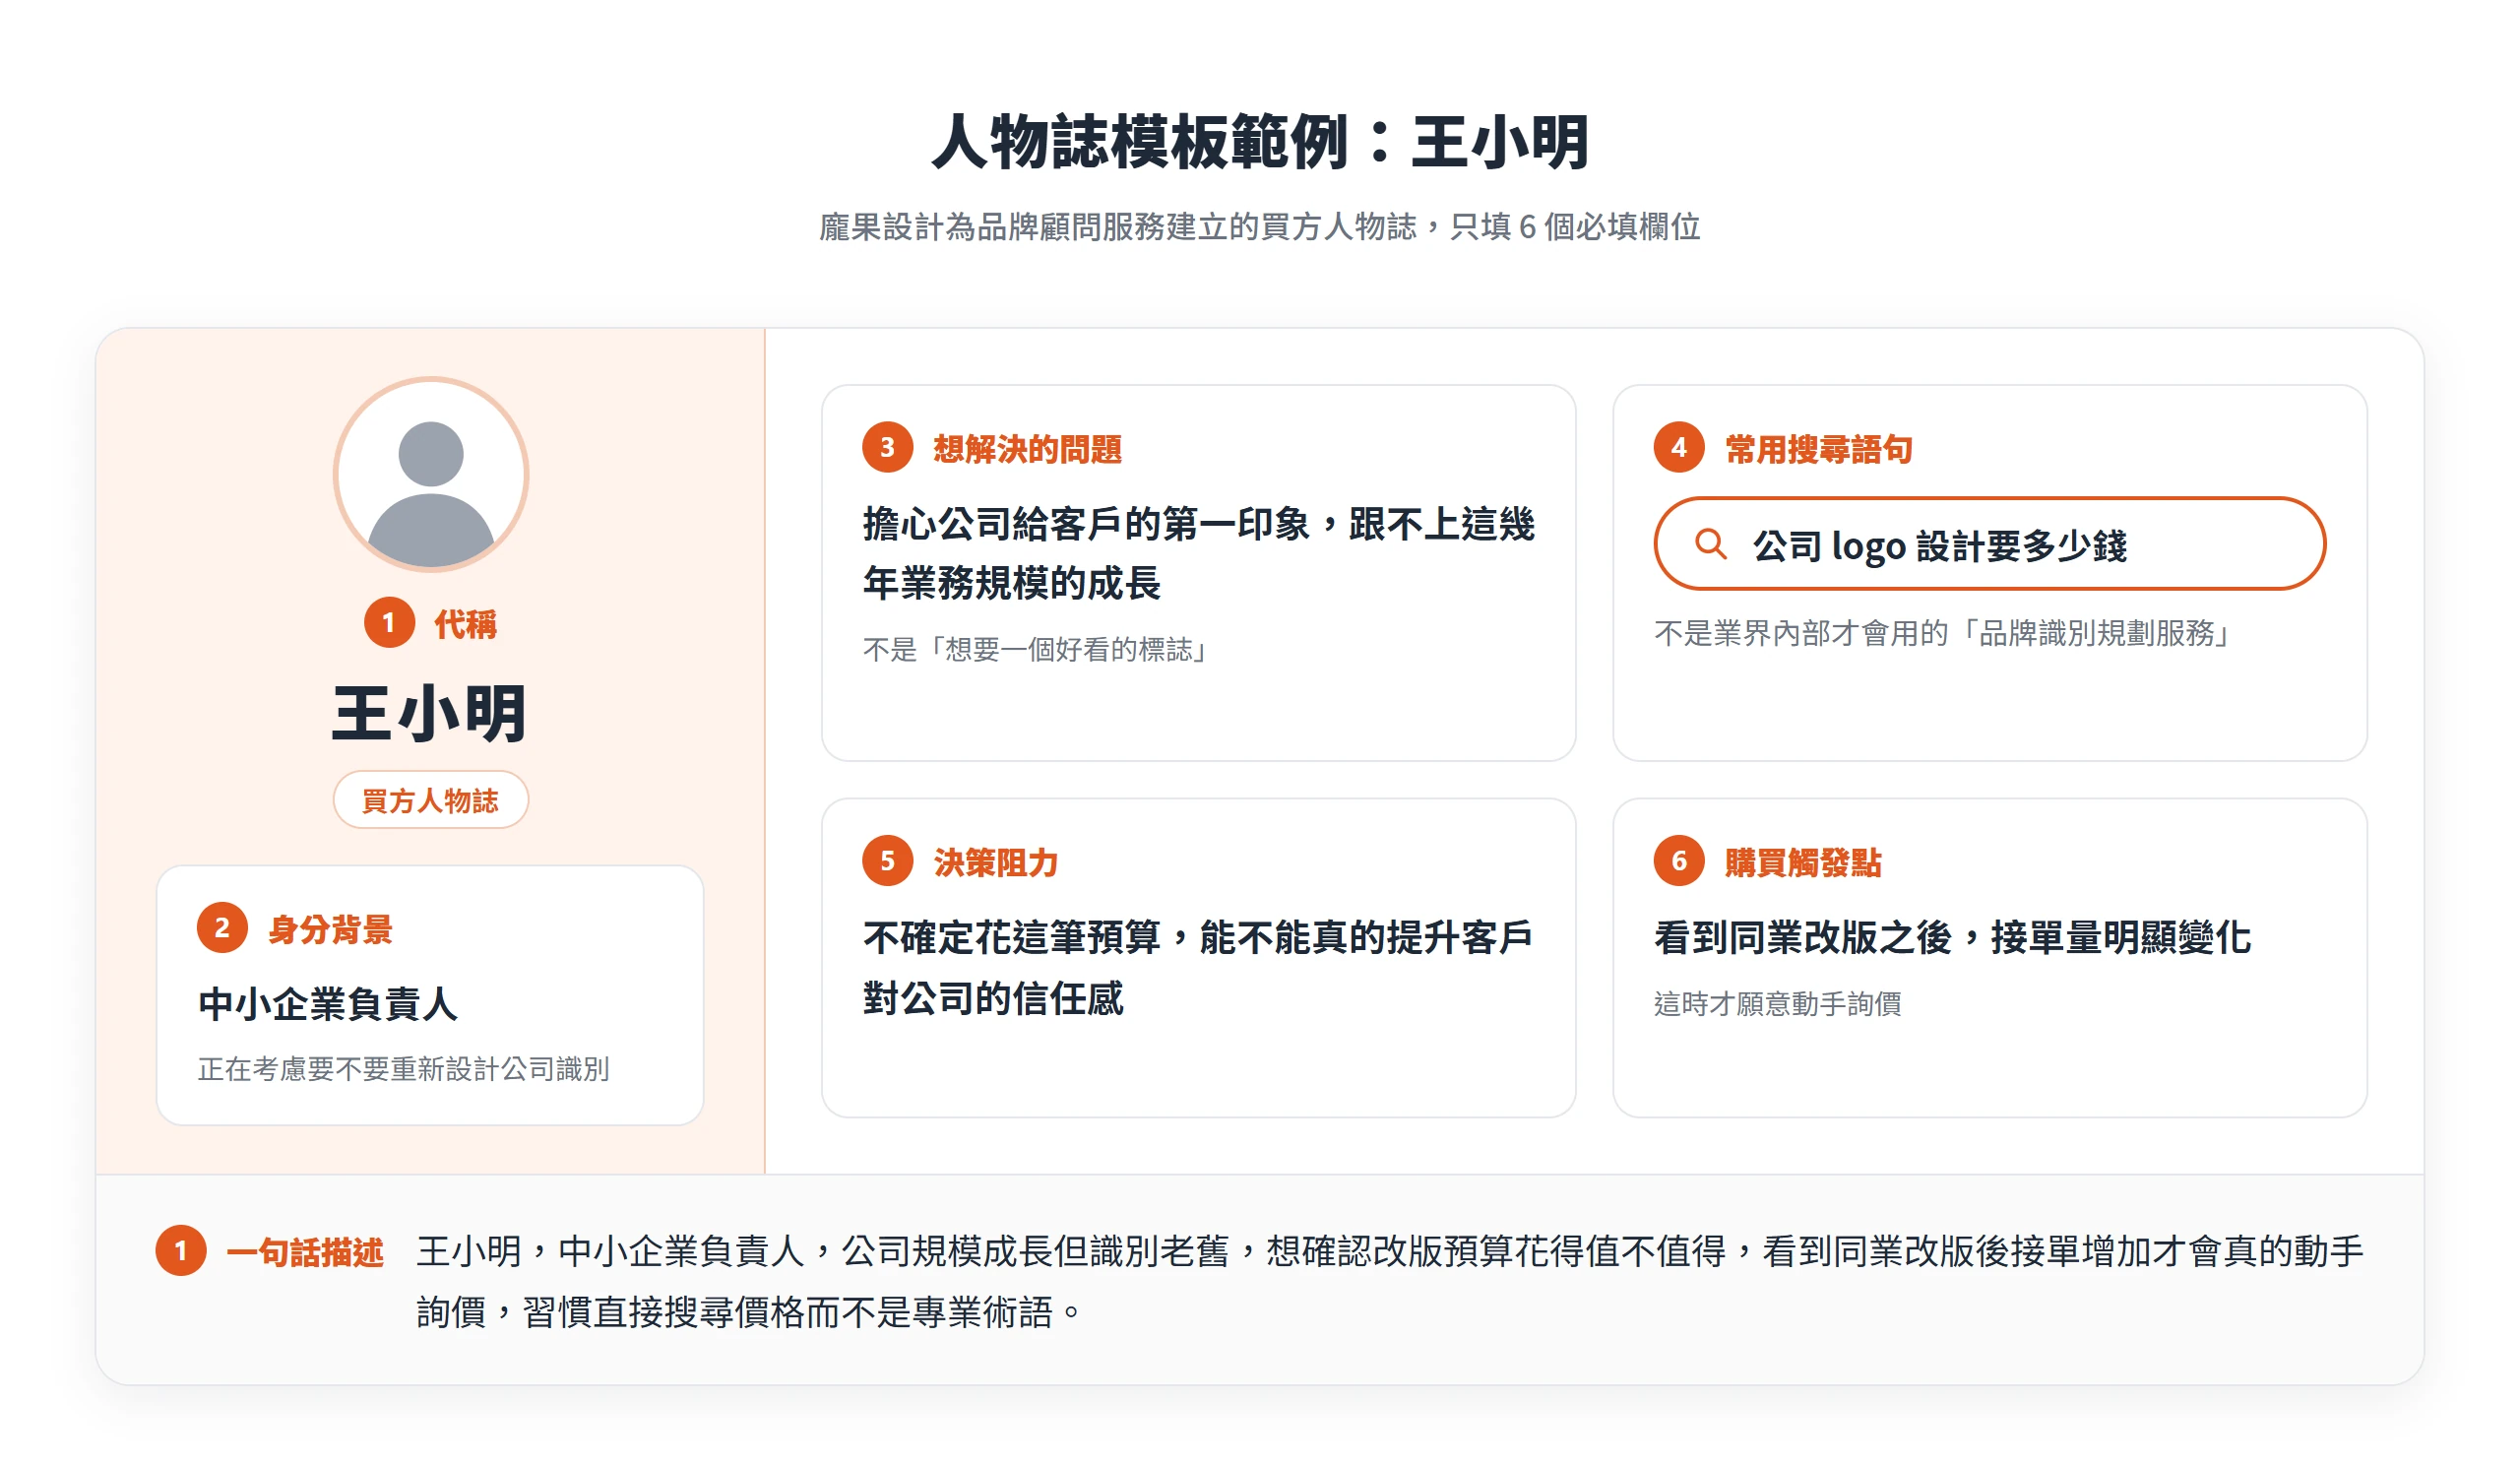Click the "一句話描述" label
This screenshot has width=2520, height=1465.
coord(305,1252)
